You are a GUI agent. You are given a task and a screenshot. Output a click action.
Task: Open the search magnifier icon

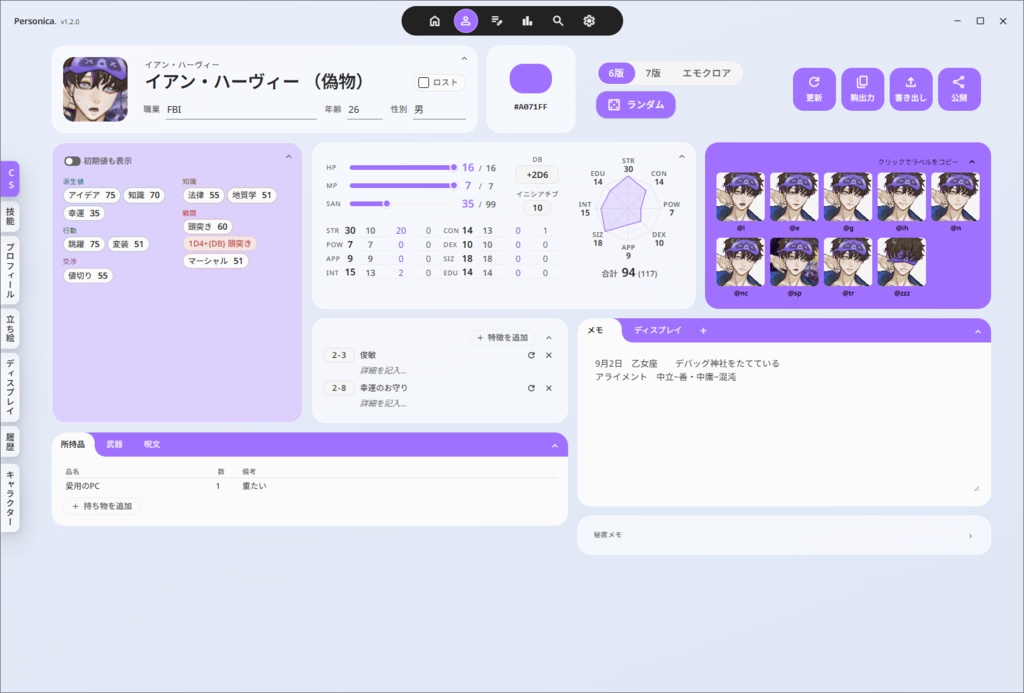coord(558,21)
